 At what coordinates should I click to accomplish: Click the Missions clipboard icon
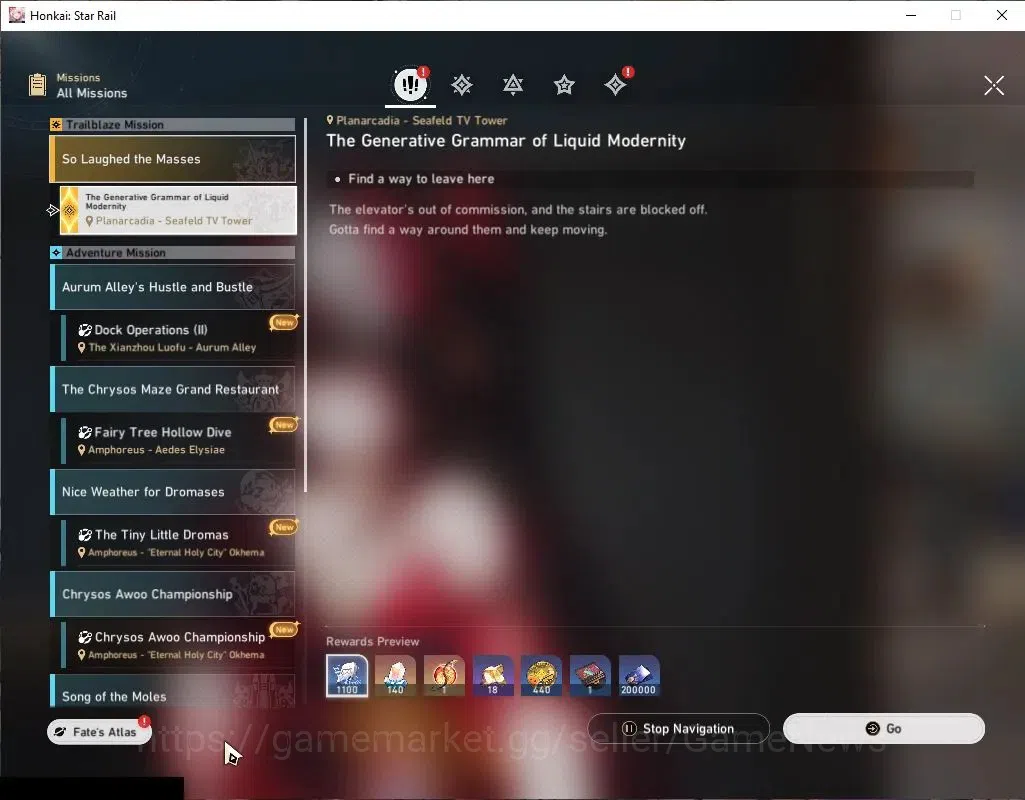coord(37,85)
